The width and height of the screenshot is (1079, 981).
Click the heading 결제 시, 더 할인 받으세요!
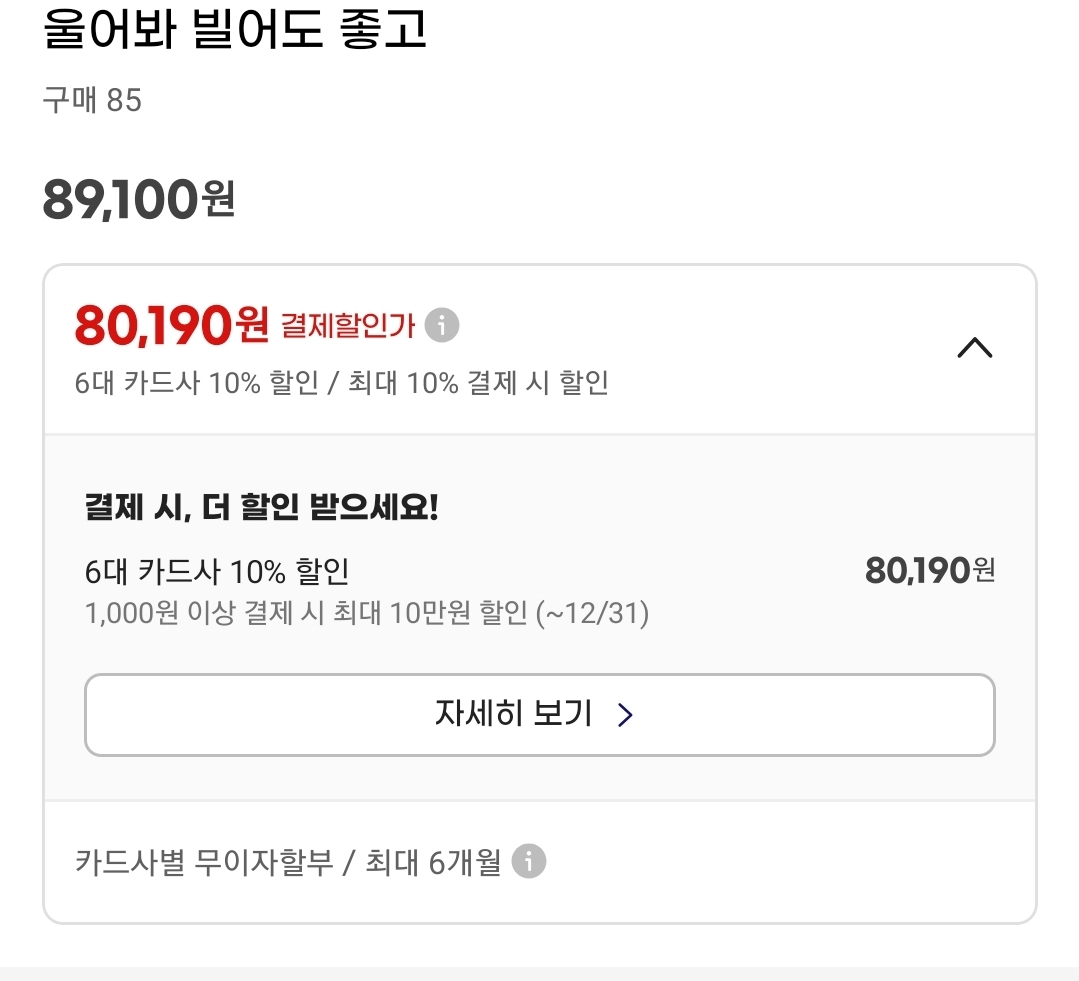(x=262, y=508)
